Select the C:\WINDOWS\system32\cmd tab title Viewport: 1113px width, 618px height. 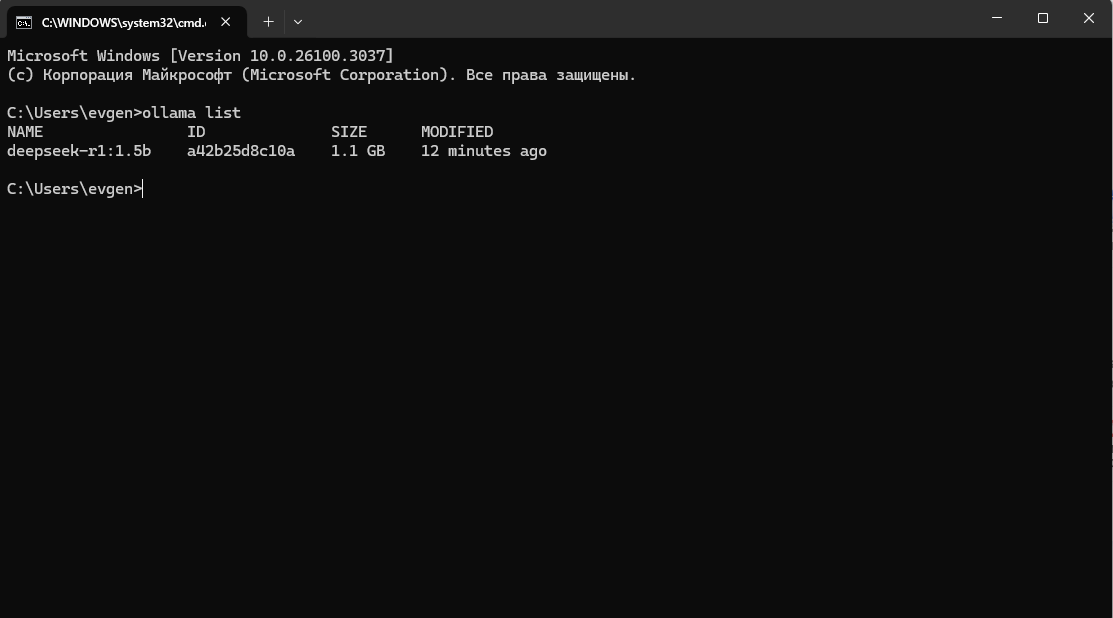coord(122,21)
